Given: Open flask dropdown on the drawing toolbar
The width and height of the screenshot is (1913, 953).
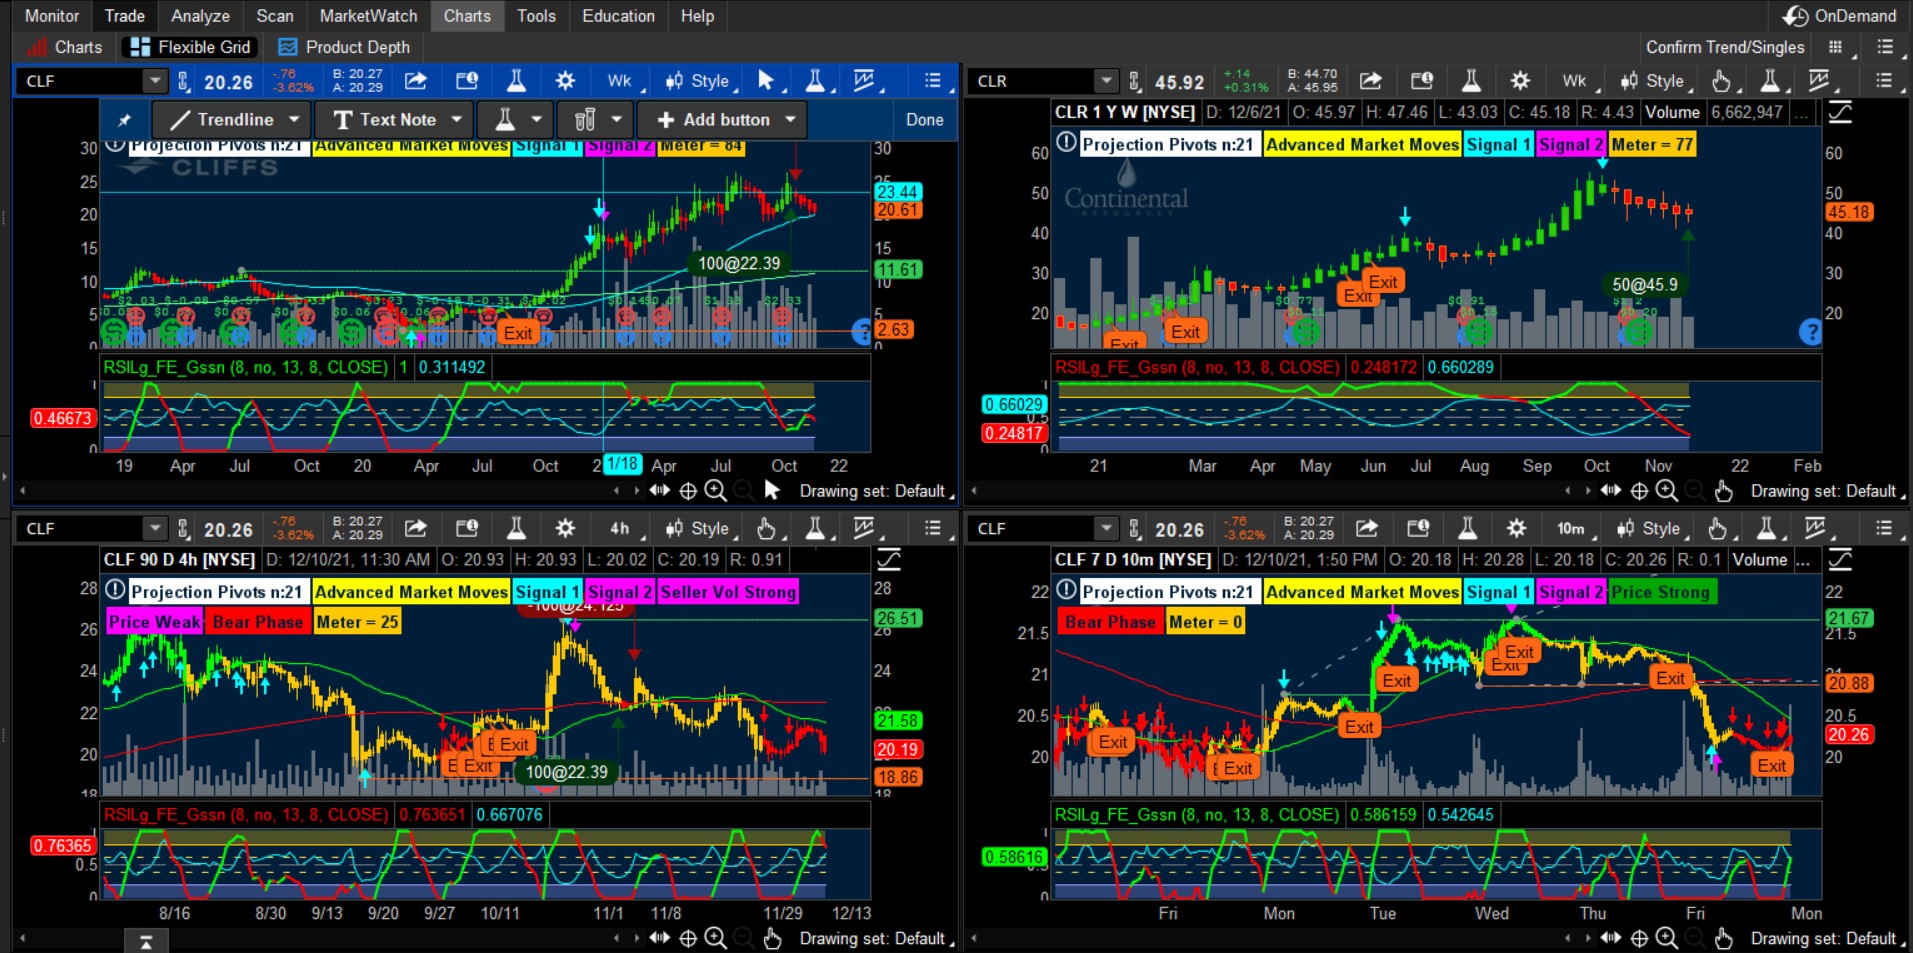Looking at the screenshot, I should 516,120.
